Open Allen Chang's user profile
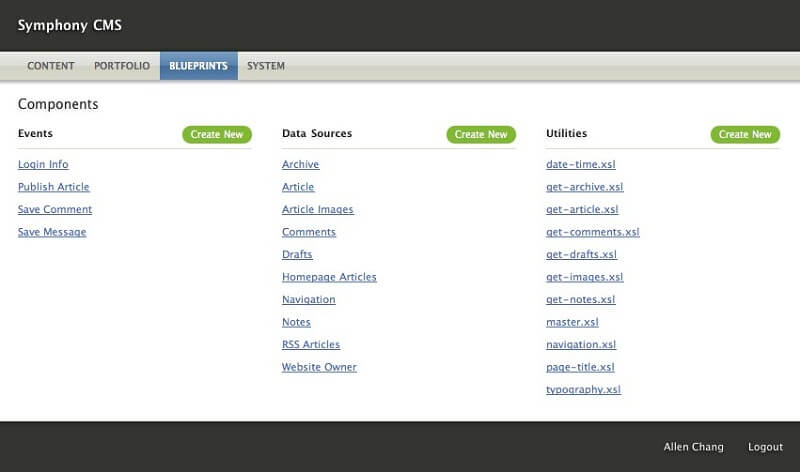This screenshot has height=472, width=800. tap(693, 446)
